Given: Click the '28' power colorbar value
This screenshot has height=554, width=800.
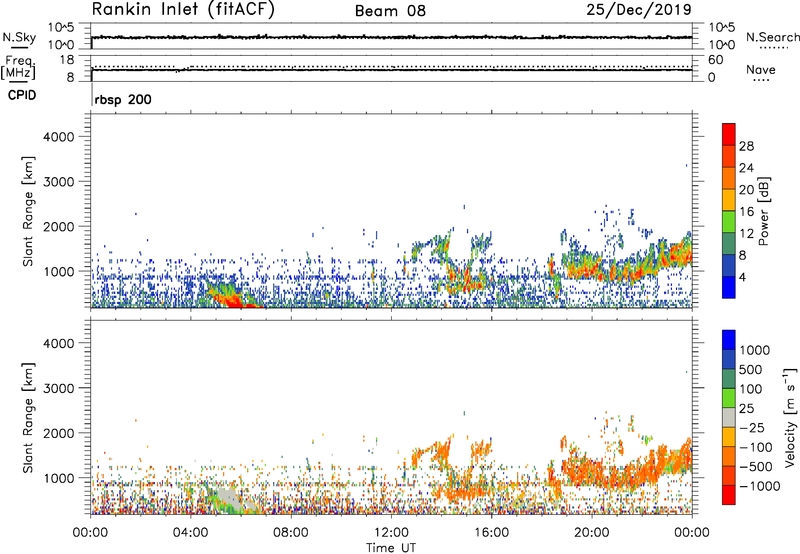Looking at the screenshot, I should (746, 146).
